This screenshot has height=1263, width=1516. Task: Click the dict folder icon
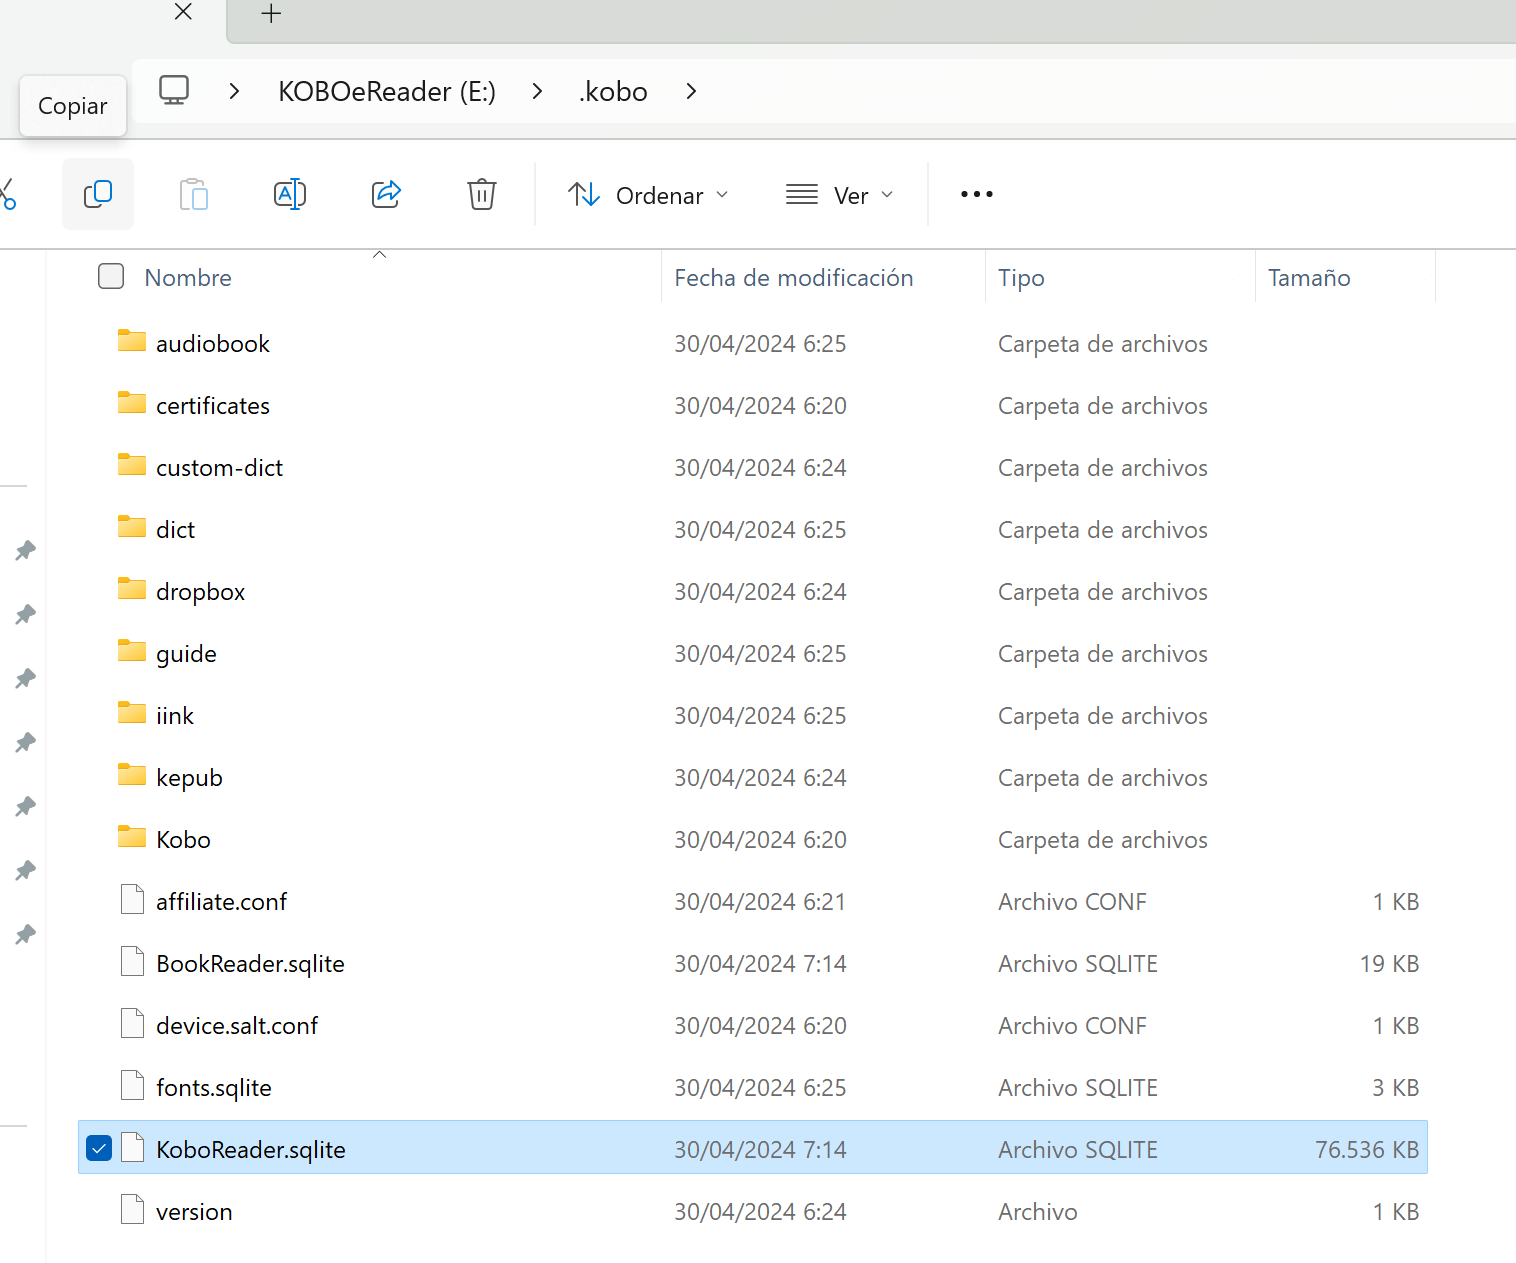point(132,528)
